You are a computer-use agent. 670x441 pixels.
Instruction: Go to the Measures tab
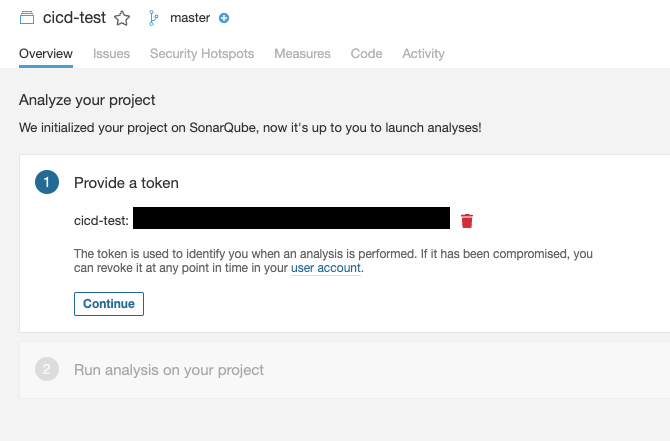[x=302, y=53]
